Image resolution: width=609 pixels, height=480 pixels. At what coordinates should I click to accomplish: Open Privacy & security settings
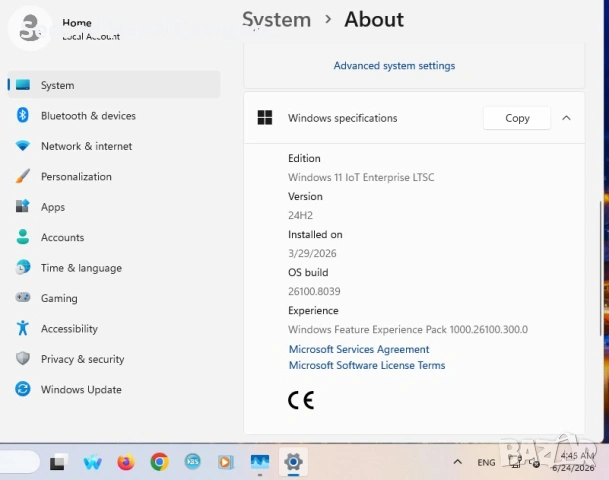(x=114, y=359)
